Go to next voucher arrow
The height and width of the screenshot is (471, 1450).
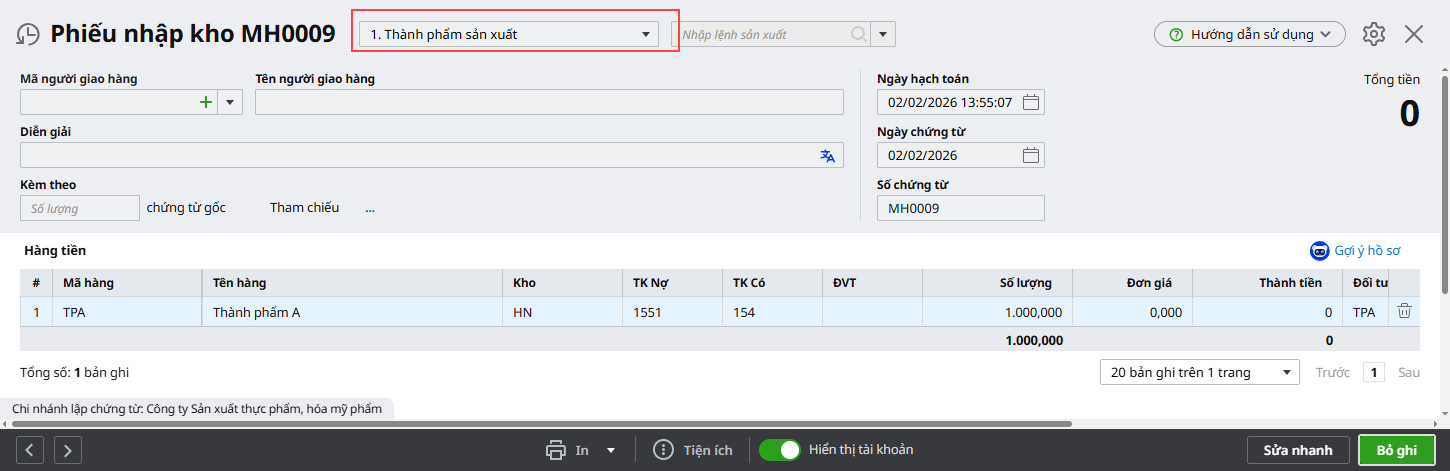click(x=67, y=450)
